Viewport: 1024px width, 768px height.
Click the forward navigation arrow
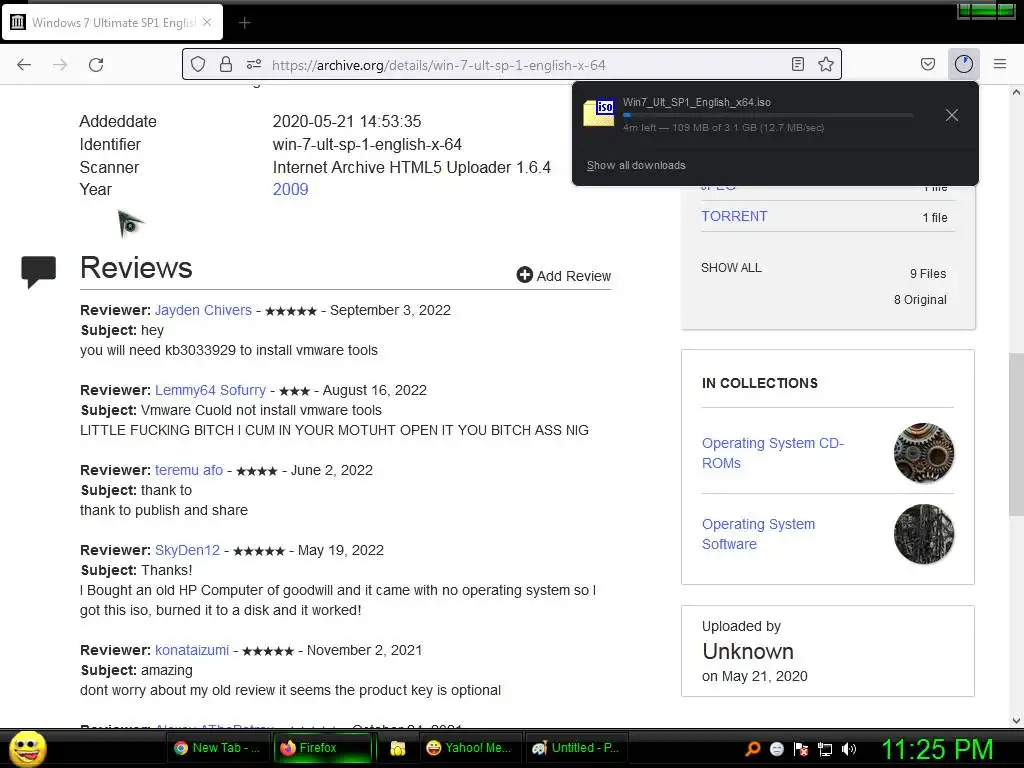coord(60,65)
